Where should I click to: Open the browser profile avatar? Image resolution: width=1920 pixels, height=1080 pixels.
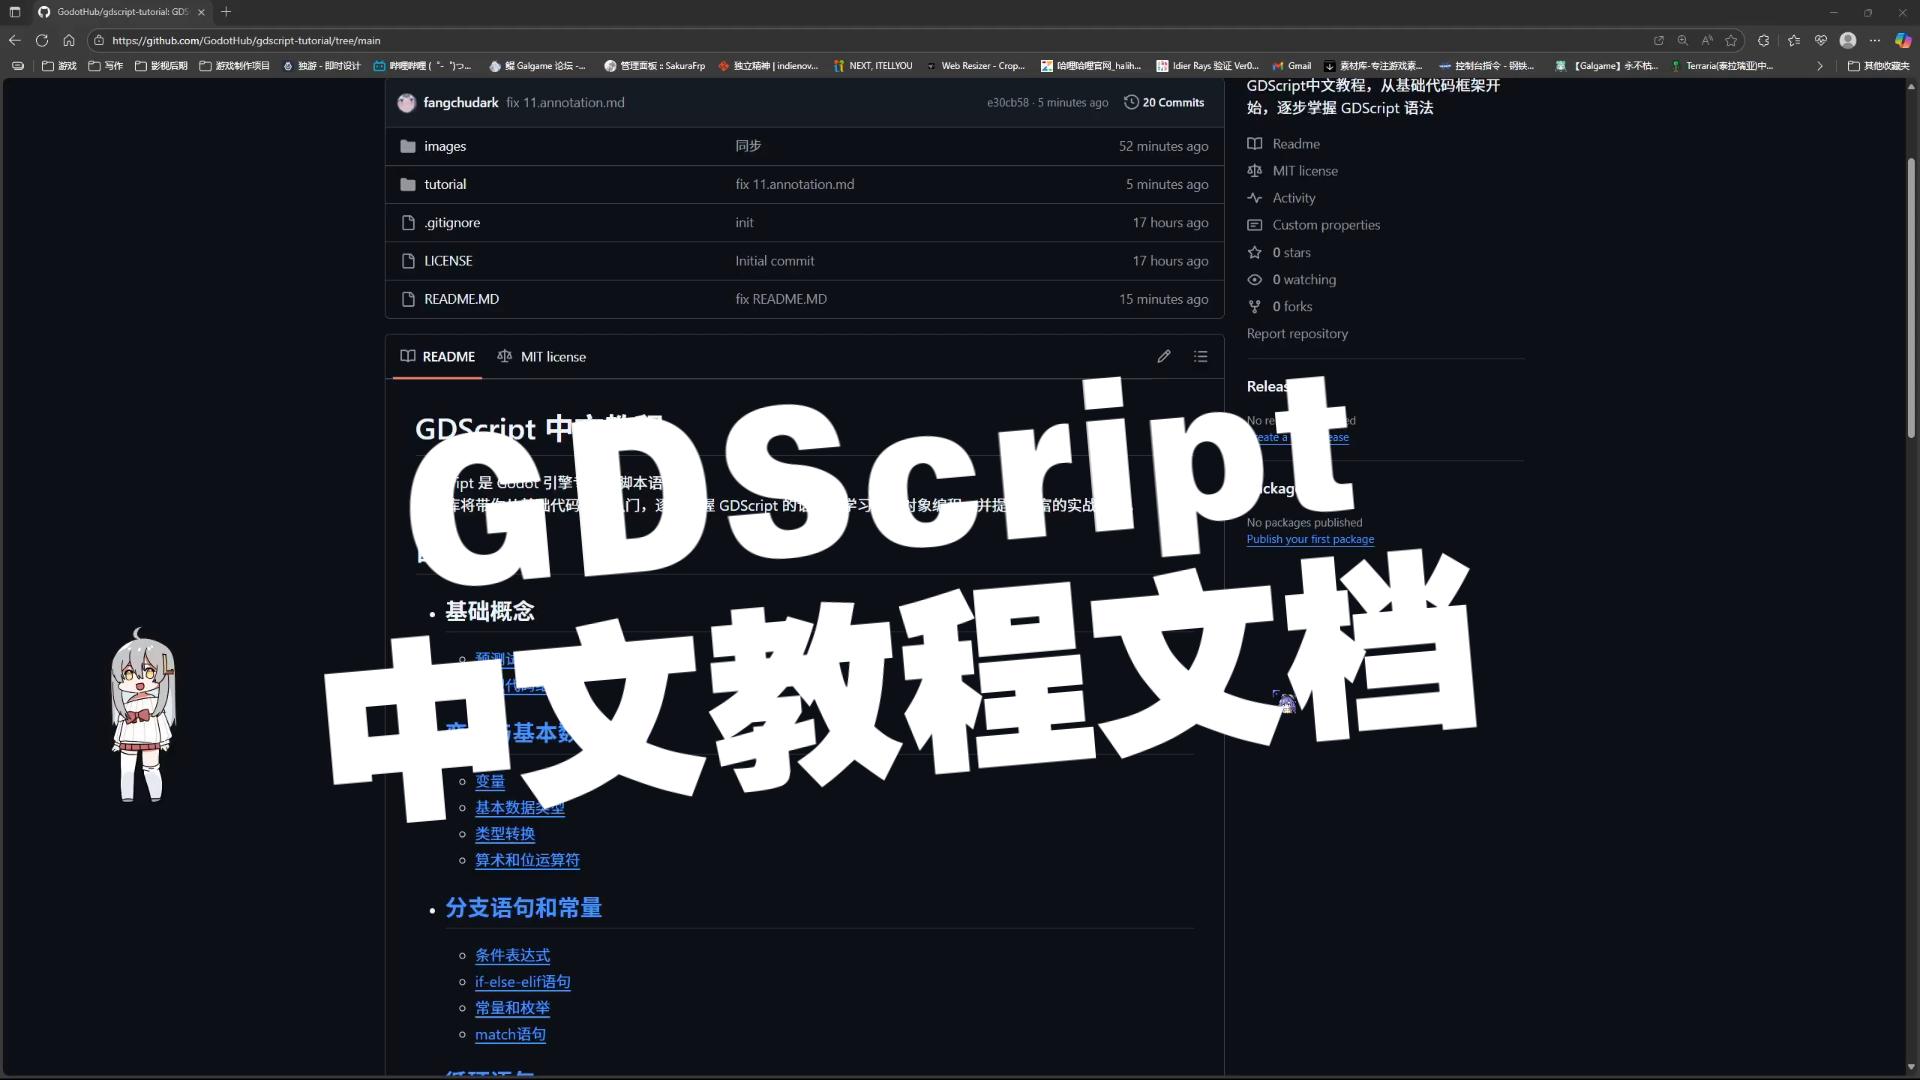point(1848,41)
